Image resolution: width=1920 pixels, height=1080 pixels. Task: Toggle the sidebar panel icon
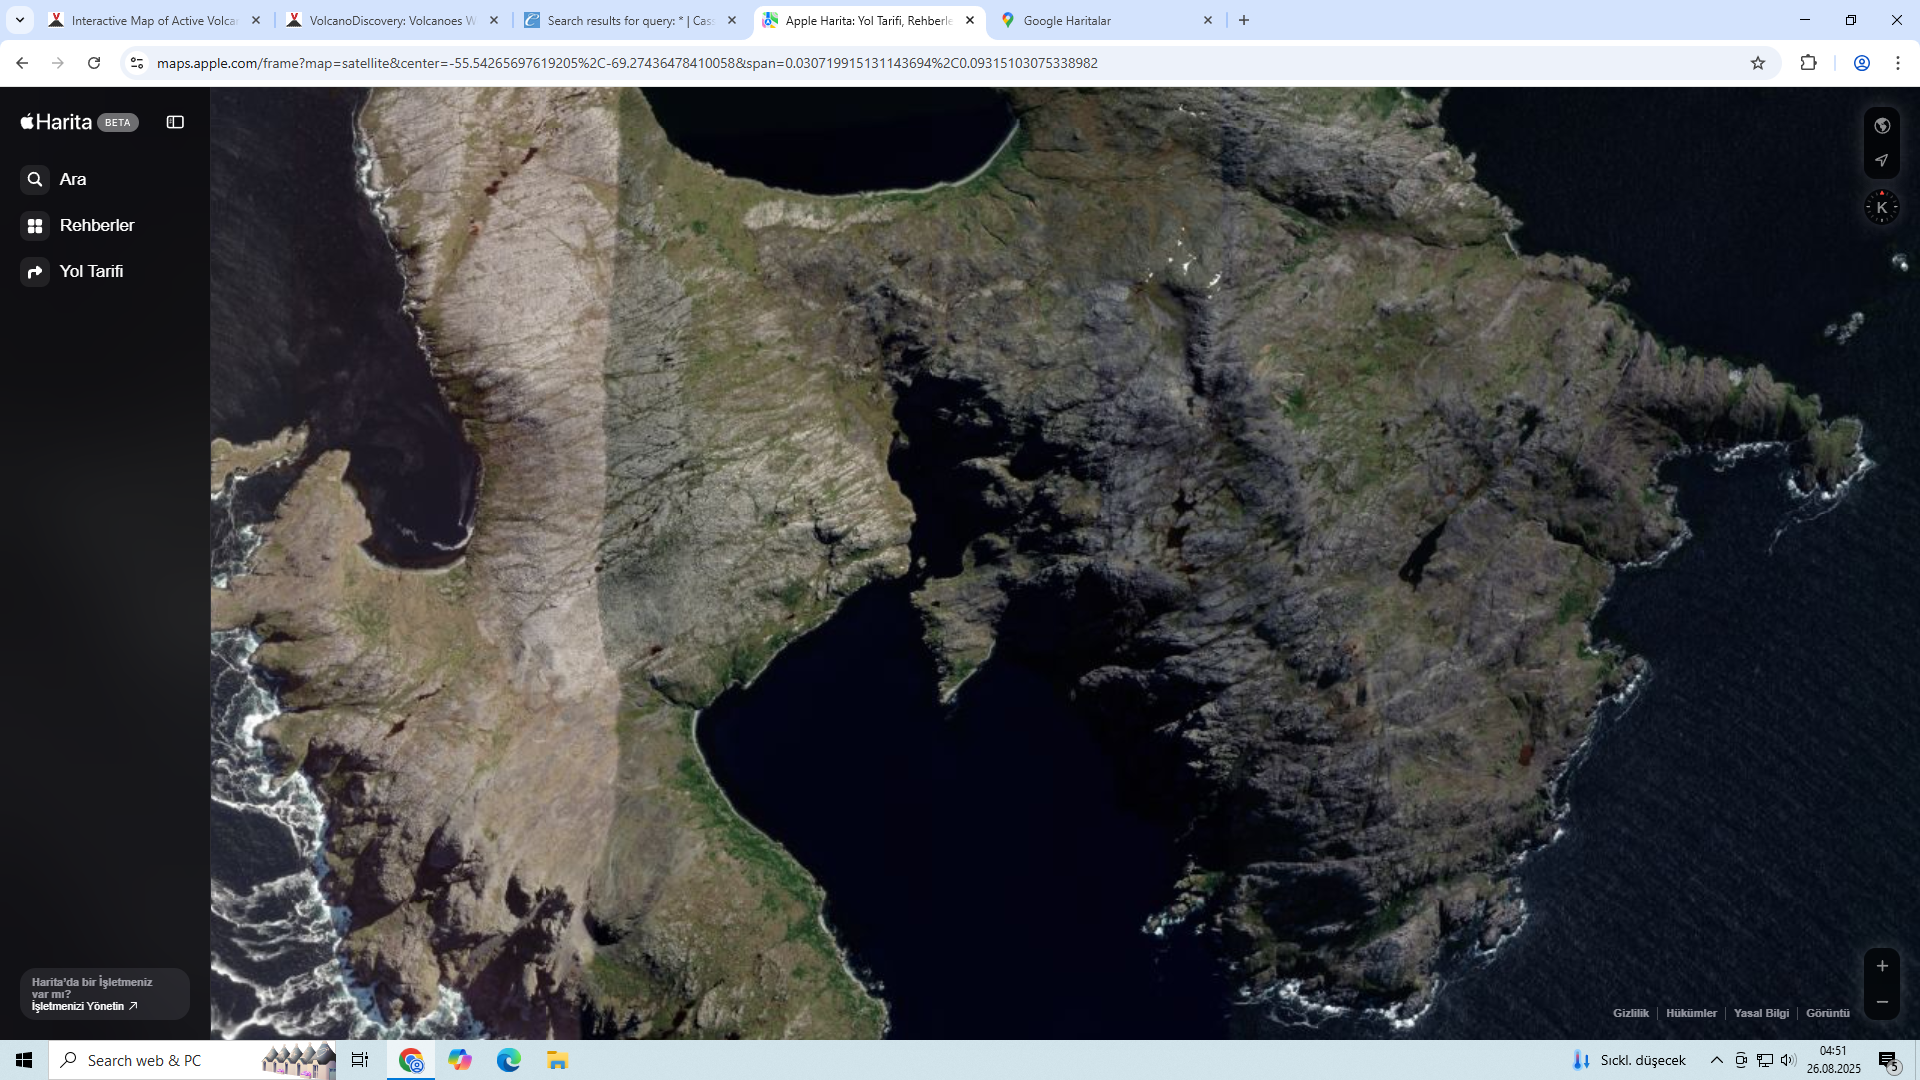click(x=175, y=122)
